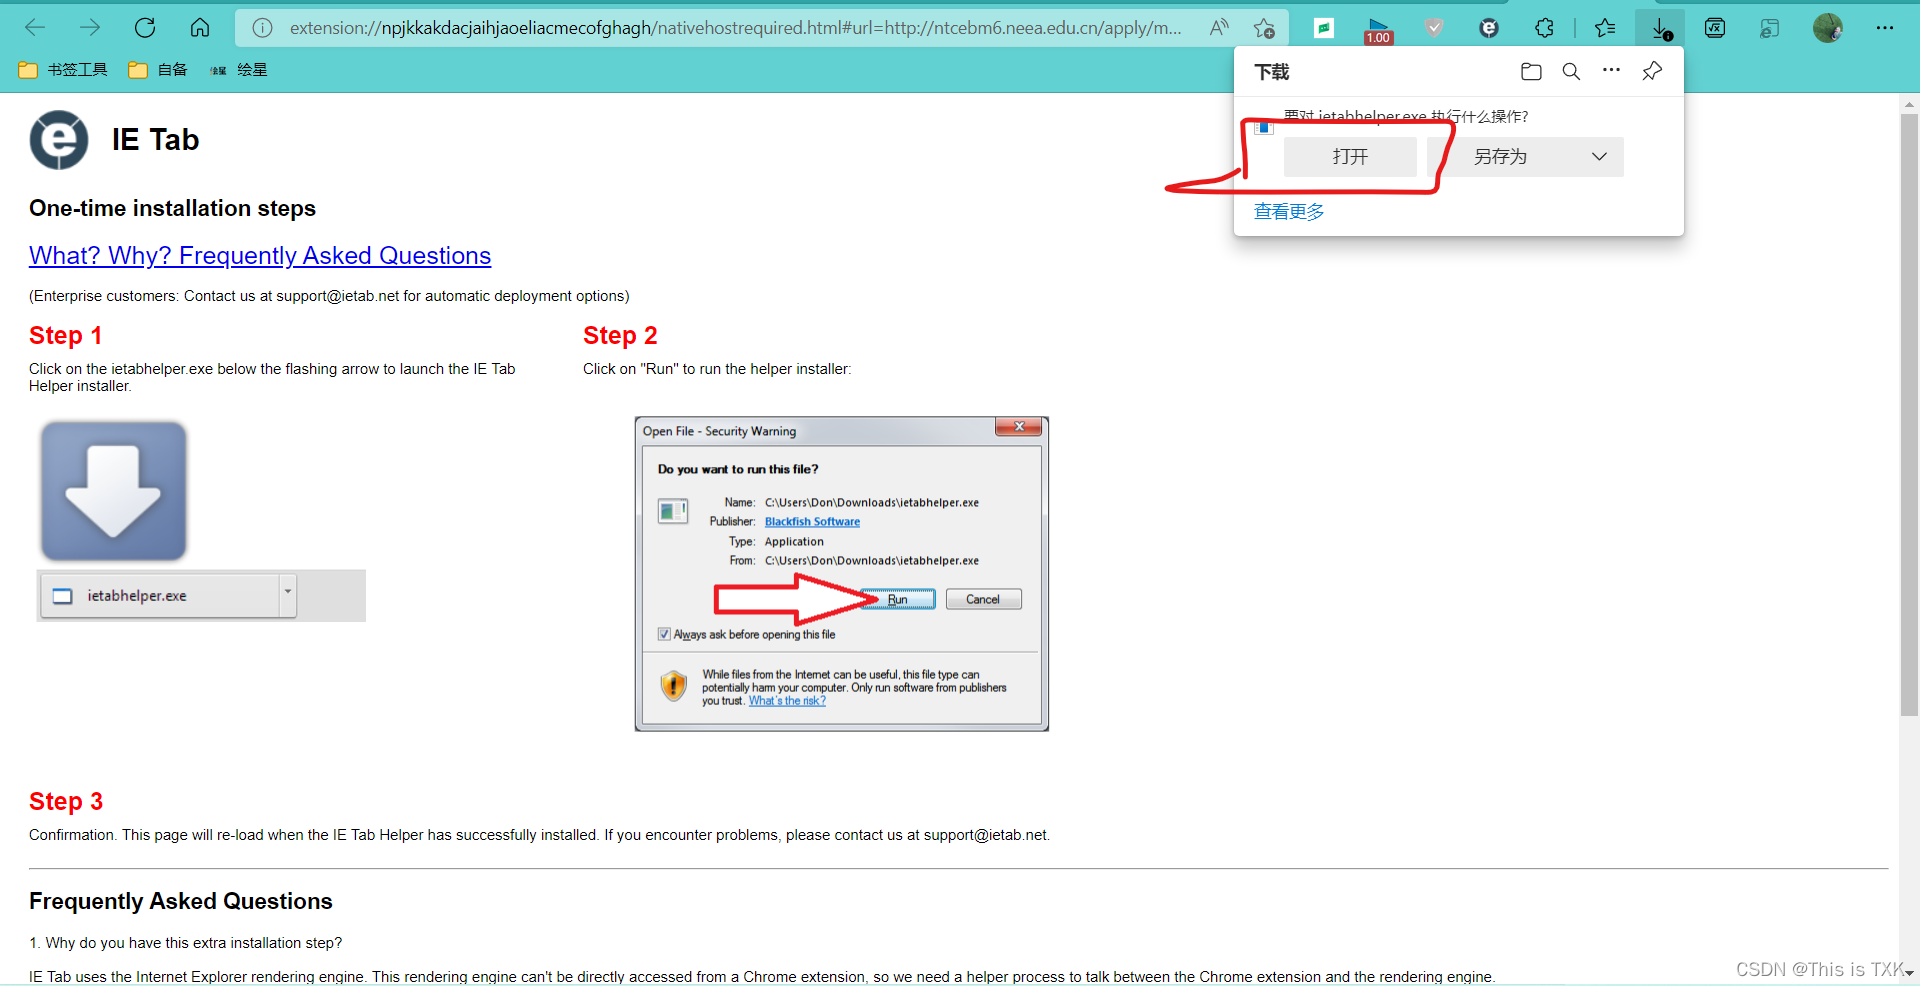Add this page to favorites
This screenshot has width=1920, height=986.
click(1264, 28)
